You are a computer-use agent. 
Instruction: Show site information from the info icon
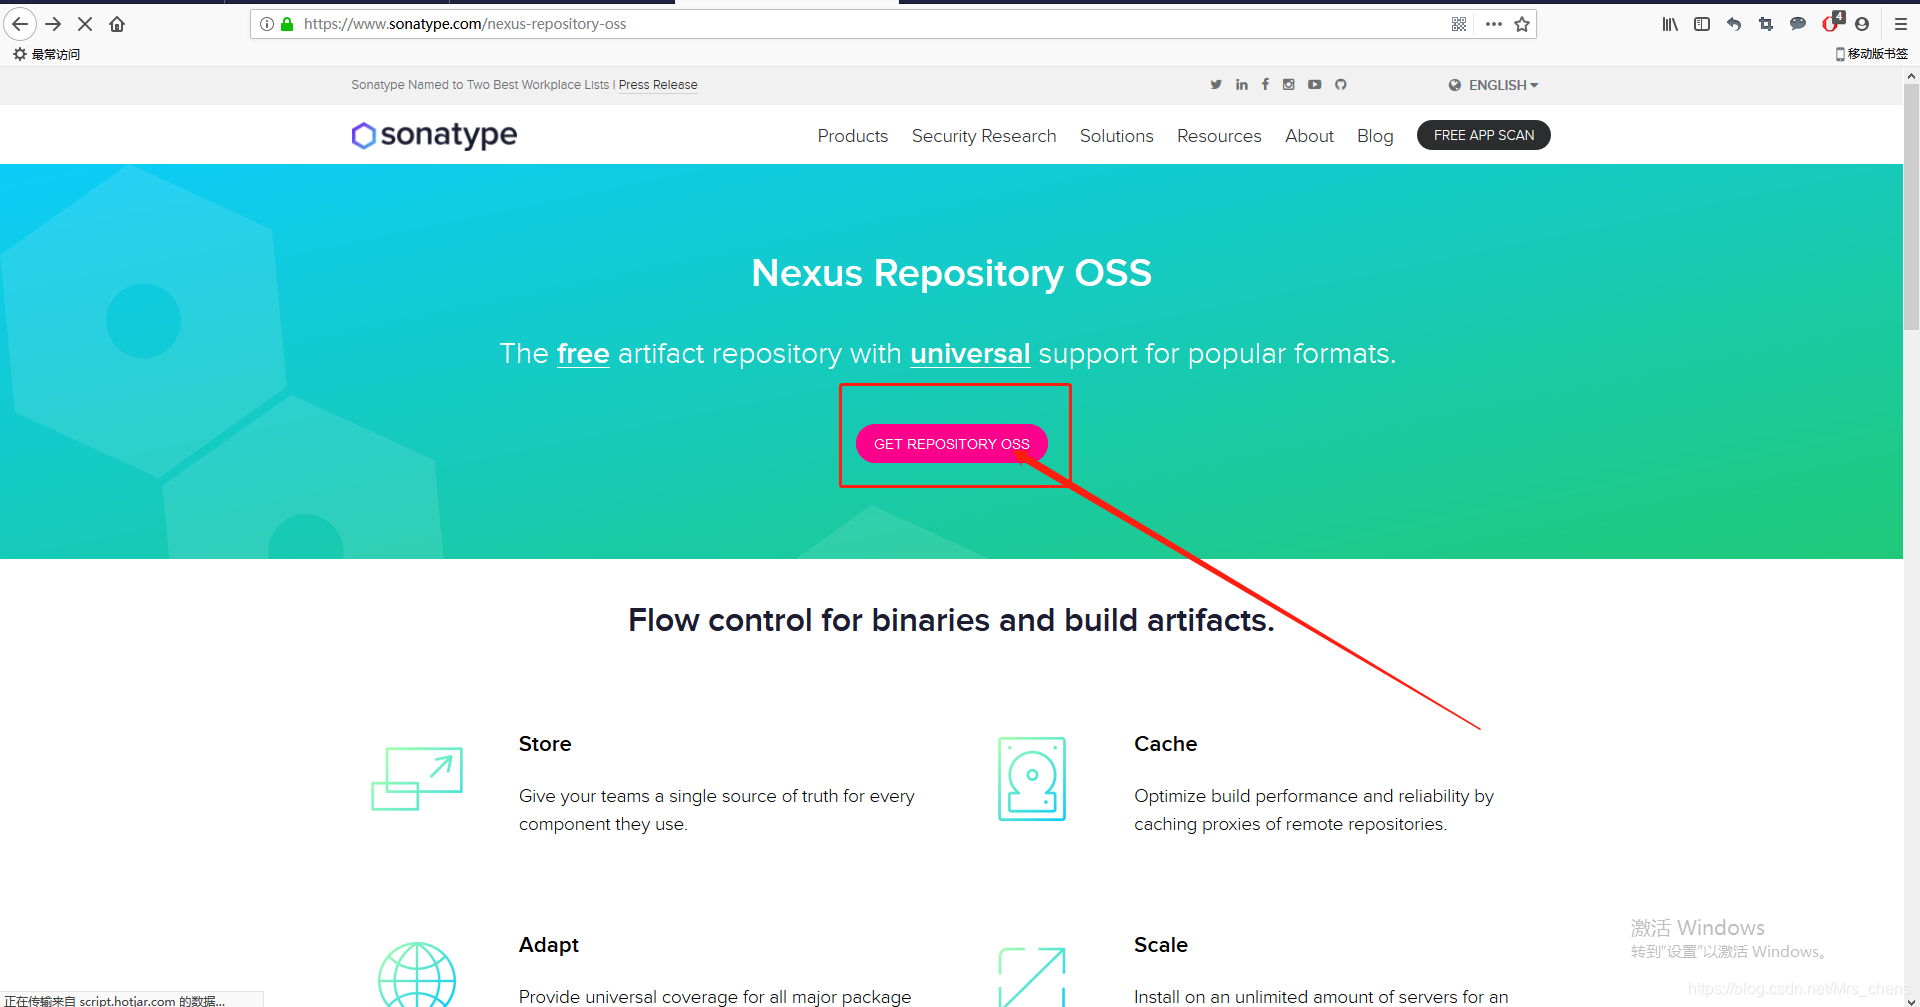tap(267, 24)
